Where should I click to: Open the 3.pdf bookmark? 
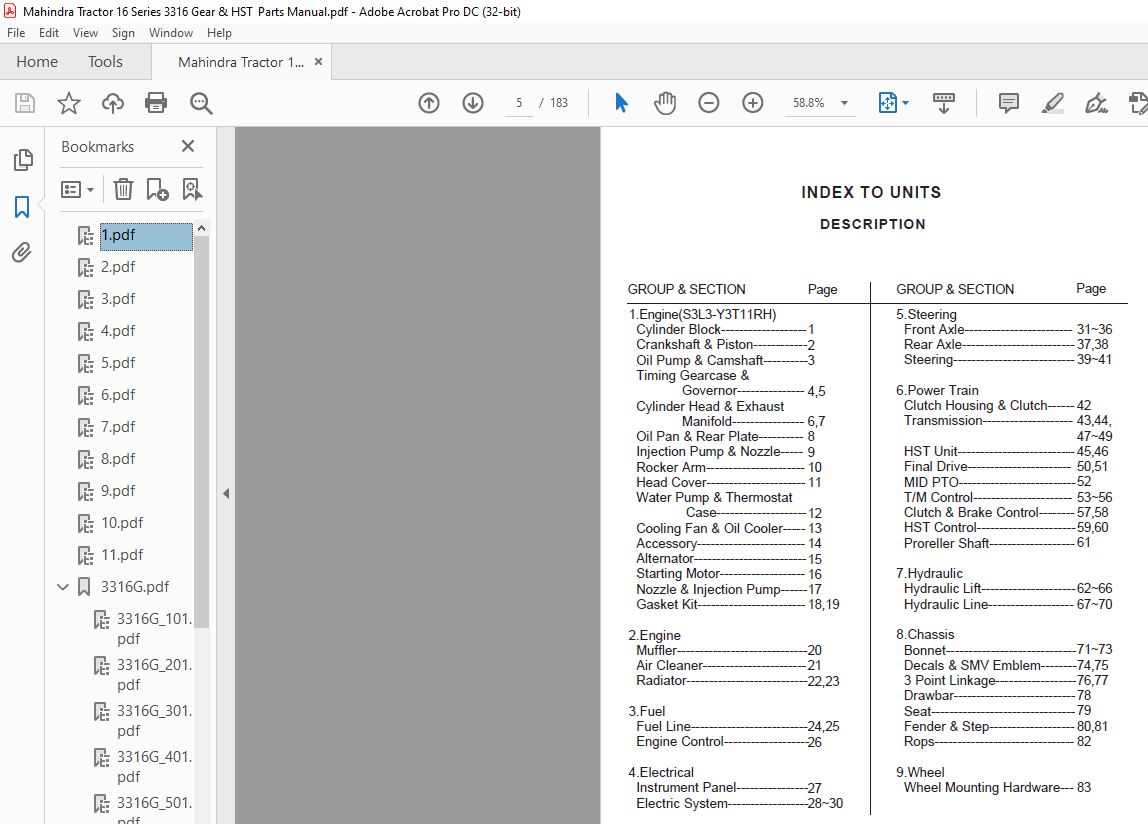pyautogui.click(x=118, y=300)
